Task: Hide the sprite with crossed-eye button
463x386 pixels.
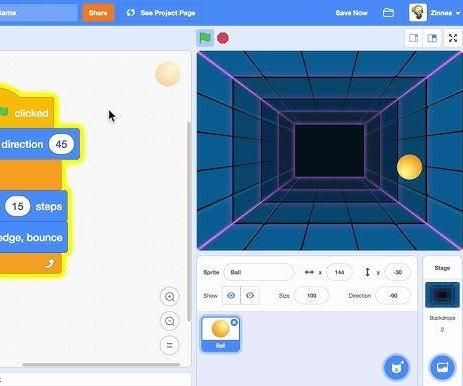Action: (x=250, y=295)
